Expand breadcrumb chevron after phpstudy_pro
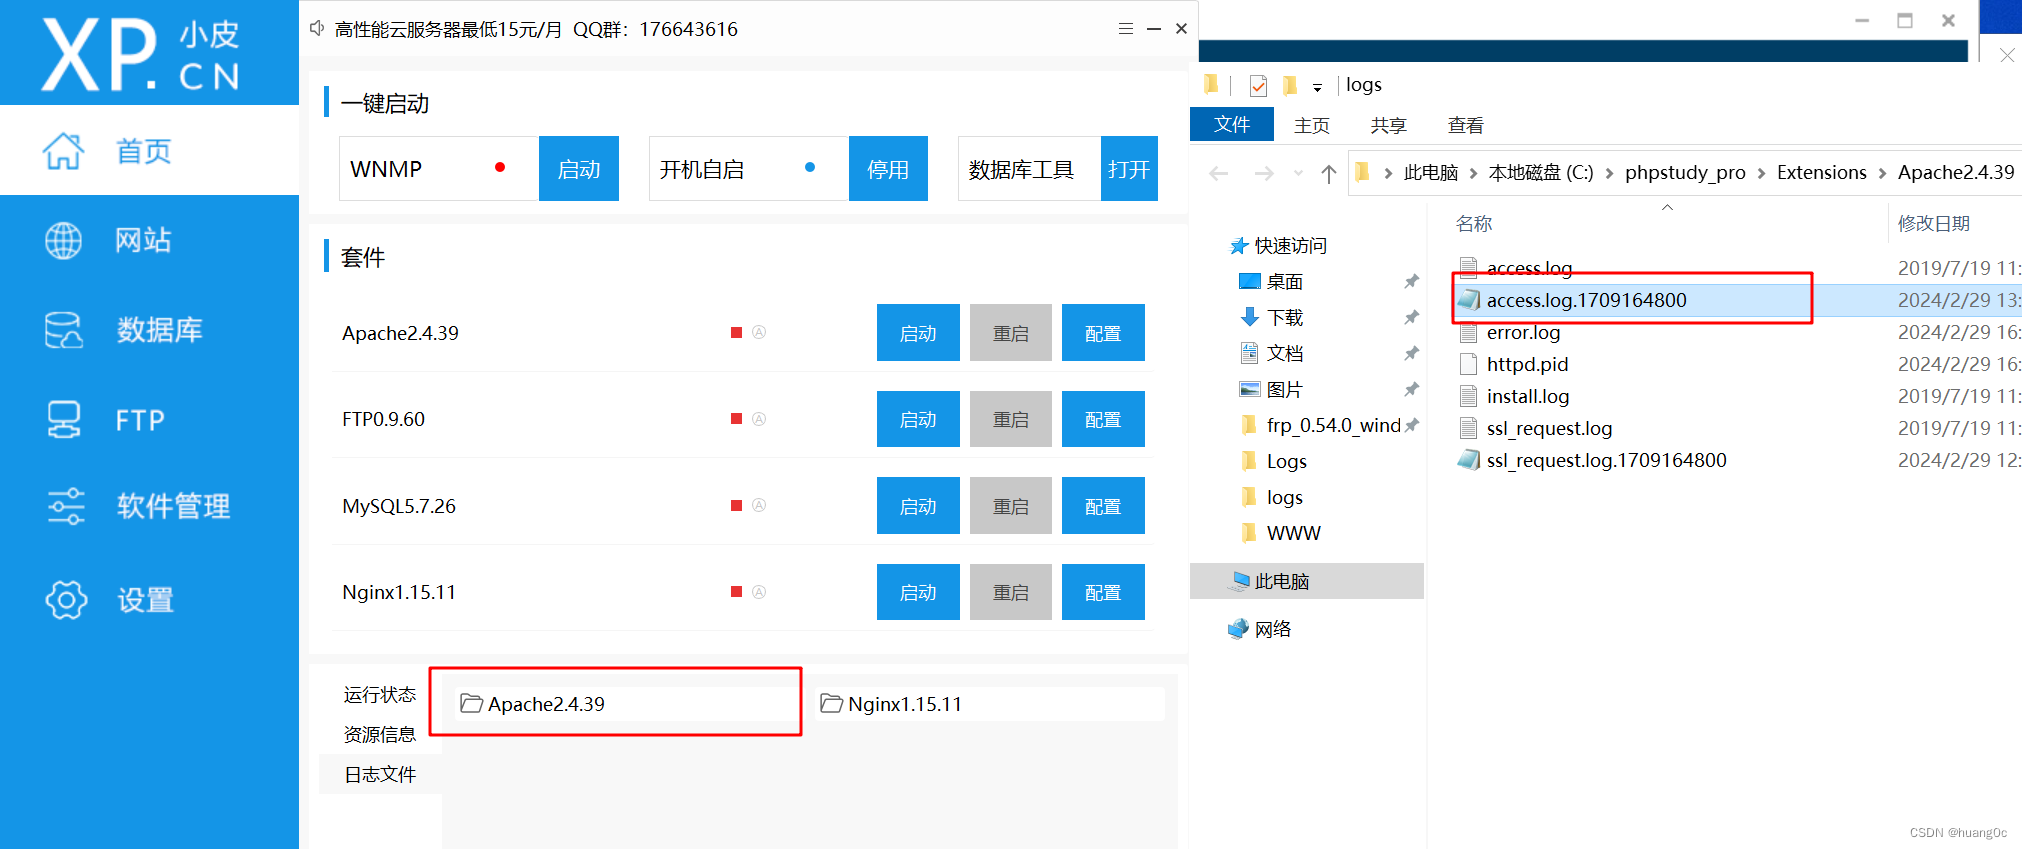Image resolution: width=2022 pixels, height=849 pixels. pyautogui.click(x=1761, y=173)
